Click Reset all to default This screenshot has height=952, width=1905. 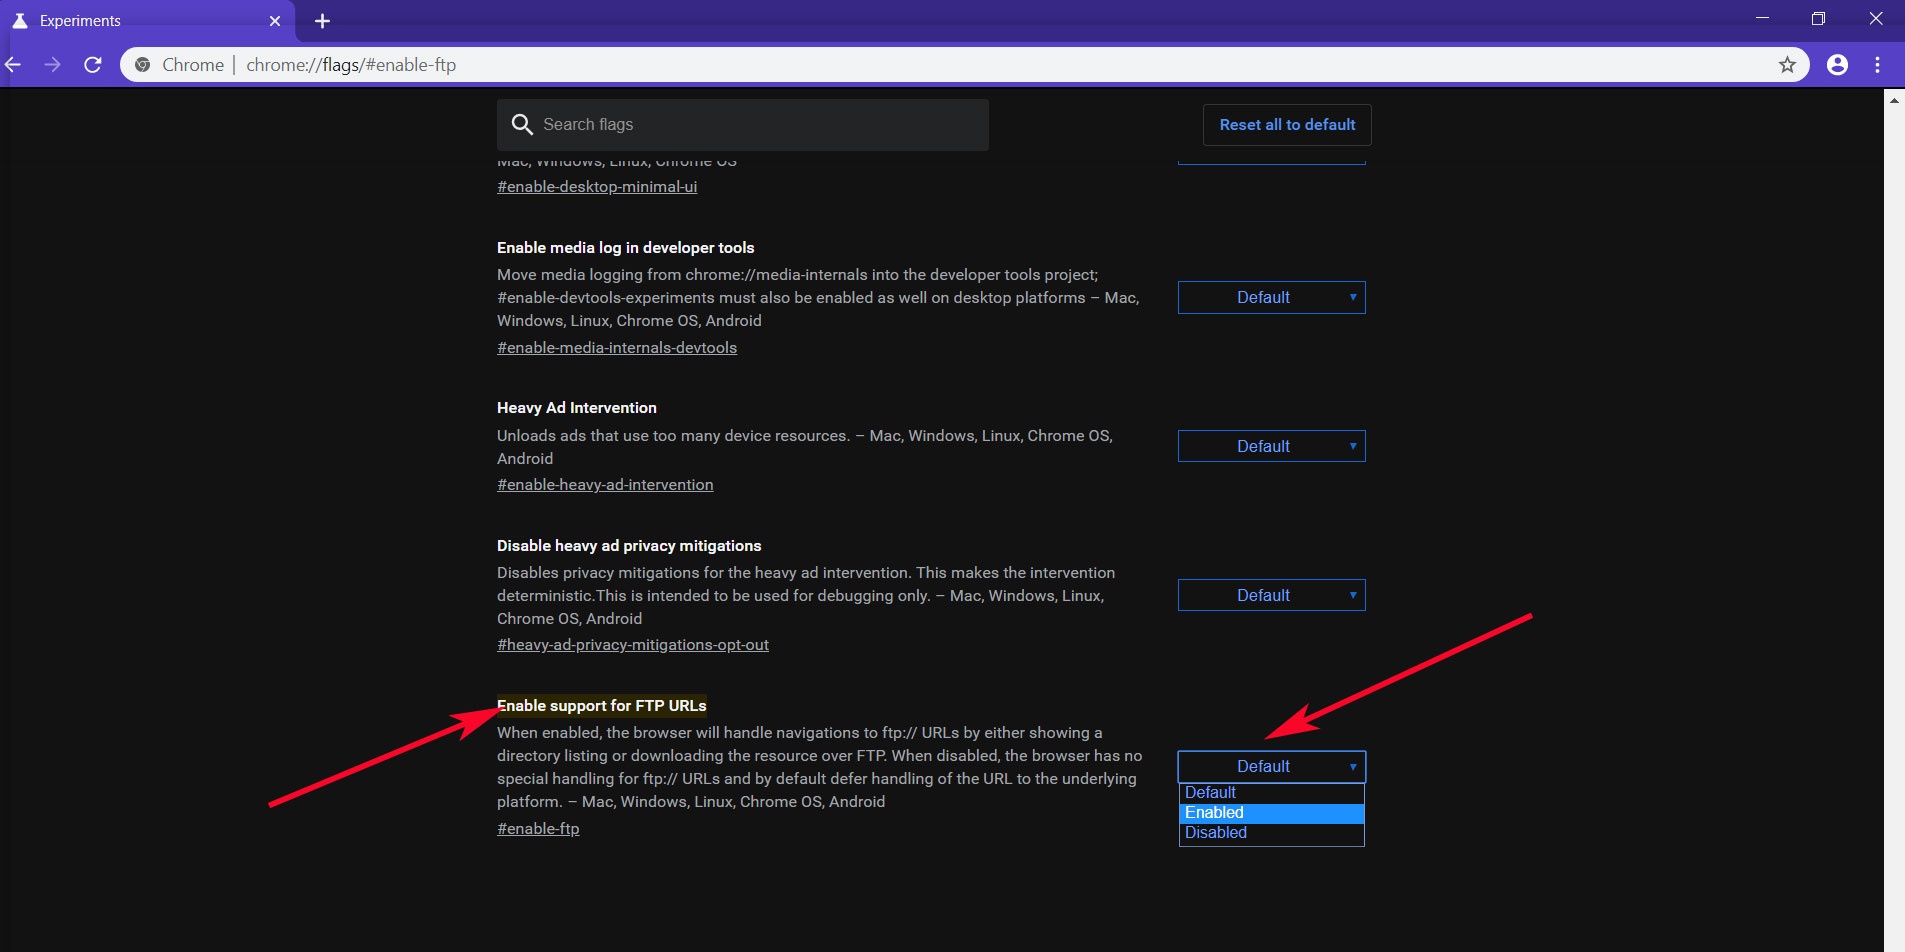pos(1287,125)
